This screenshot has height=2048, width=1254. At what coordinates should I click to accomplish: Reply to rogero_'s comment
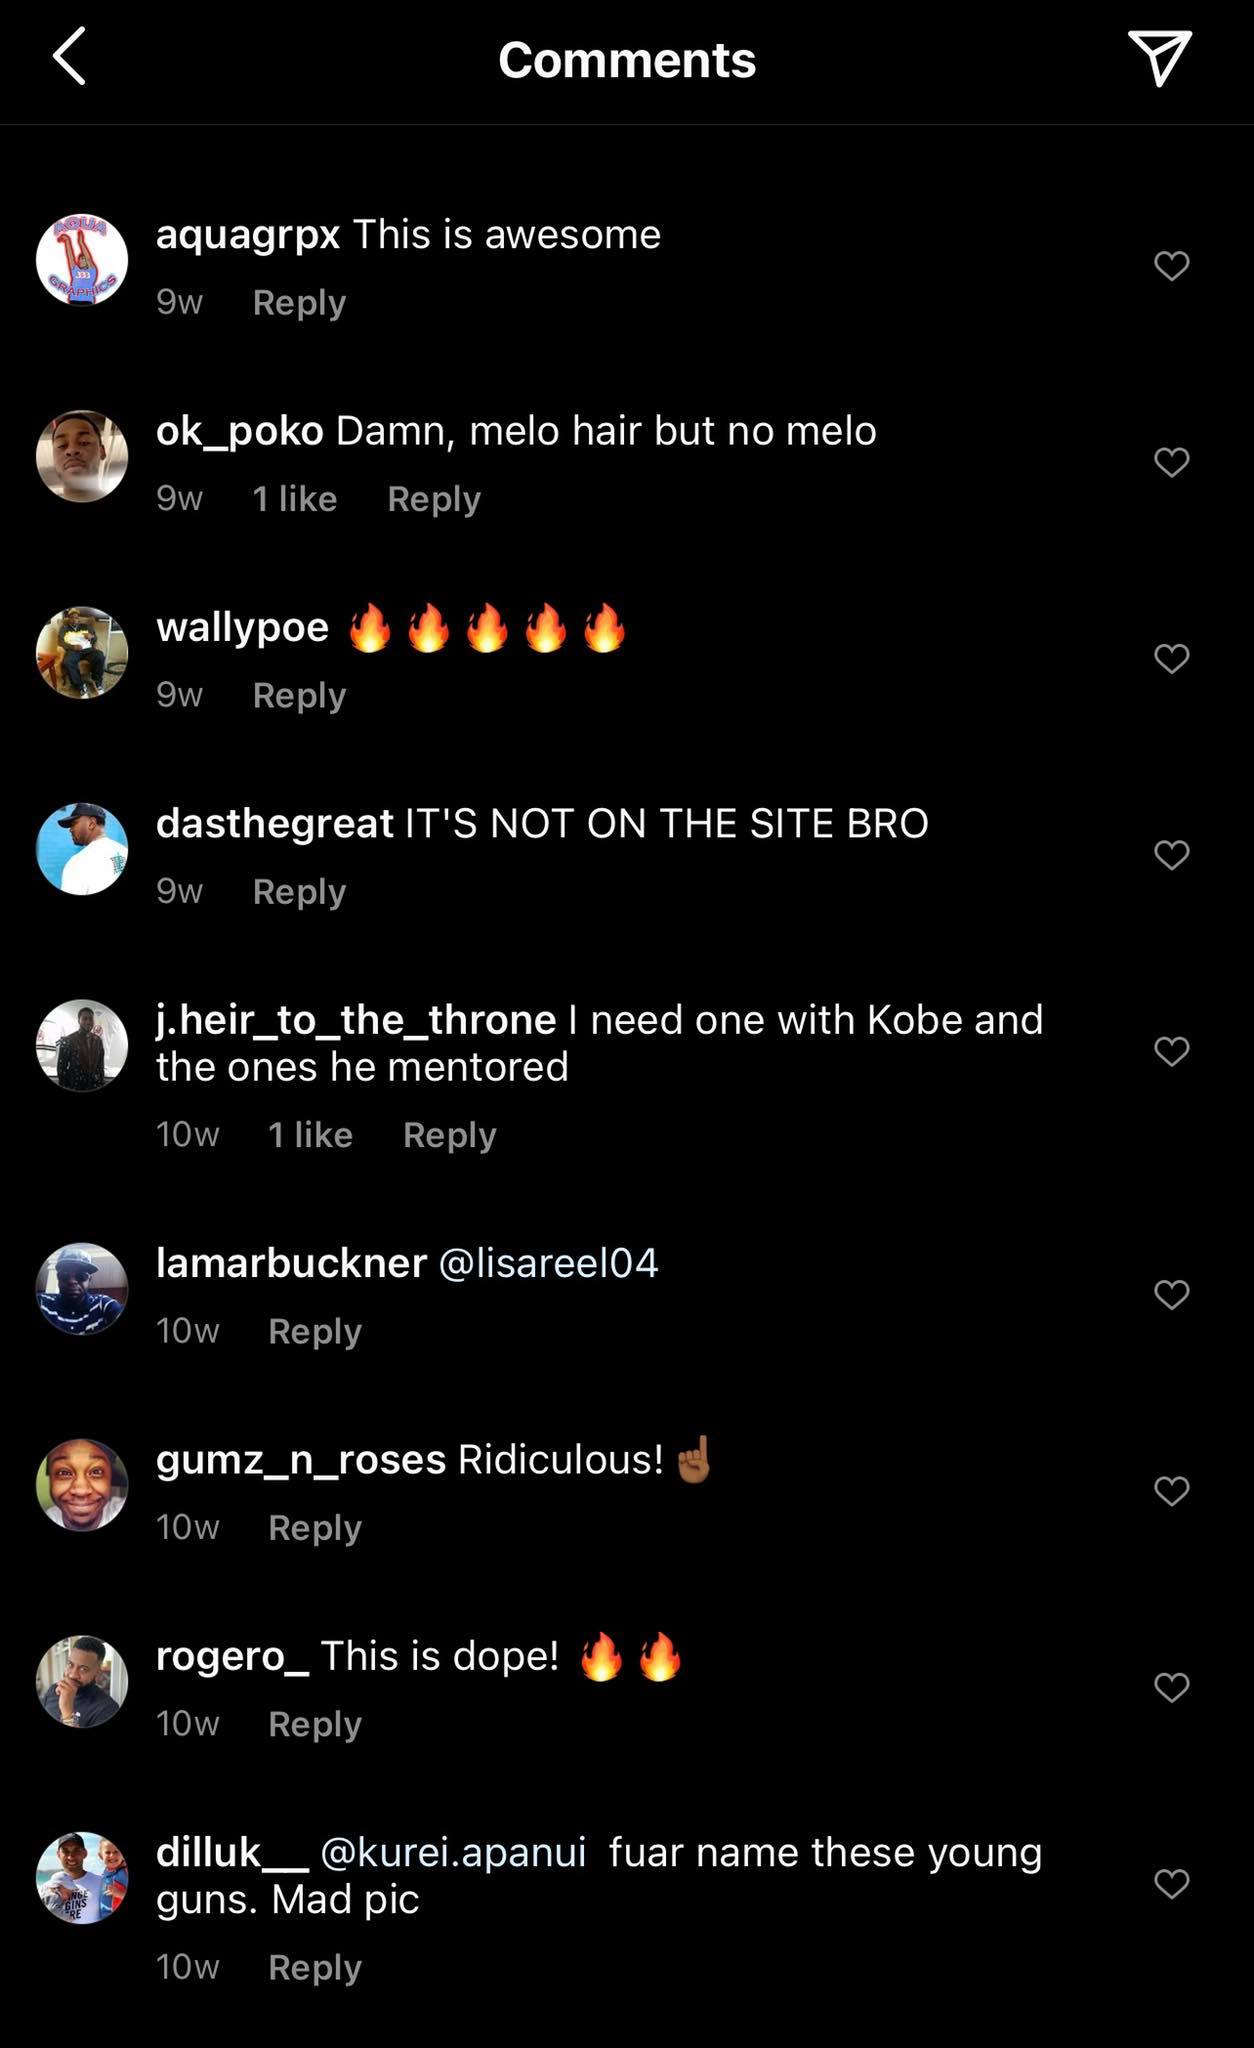point(315,1724)
